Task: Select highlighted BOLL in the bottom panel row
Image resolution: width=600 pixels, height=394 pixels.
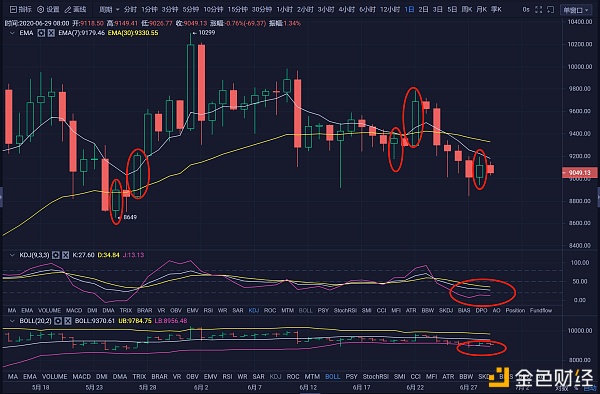Action: [333, 376]
